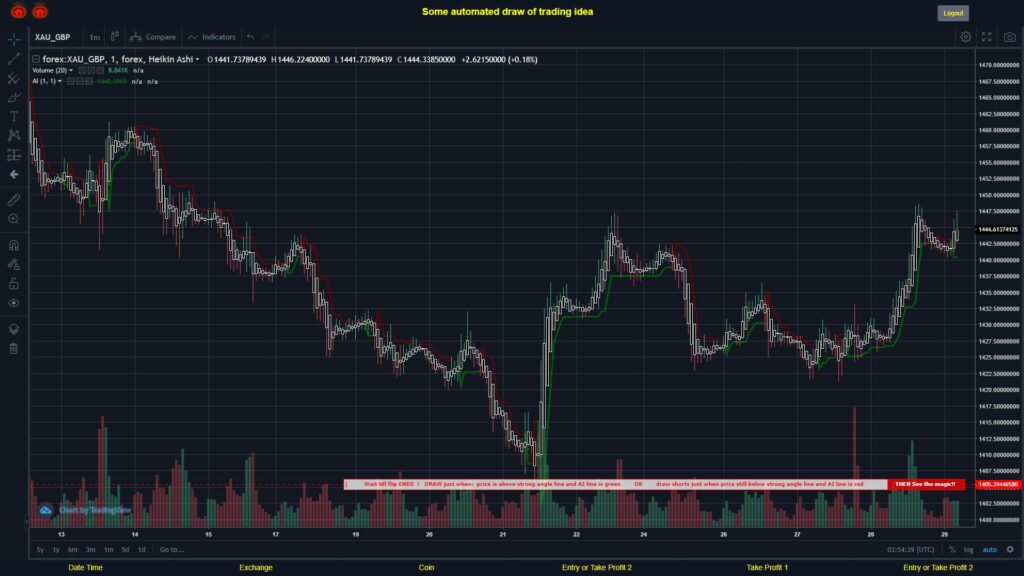Select the crosshair cursor tool

(x=14, y=39)
